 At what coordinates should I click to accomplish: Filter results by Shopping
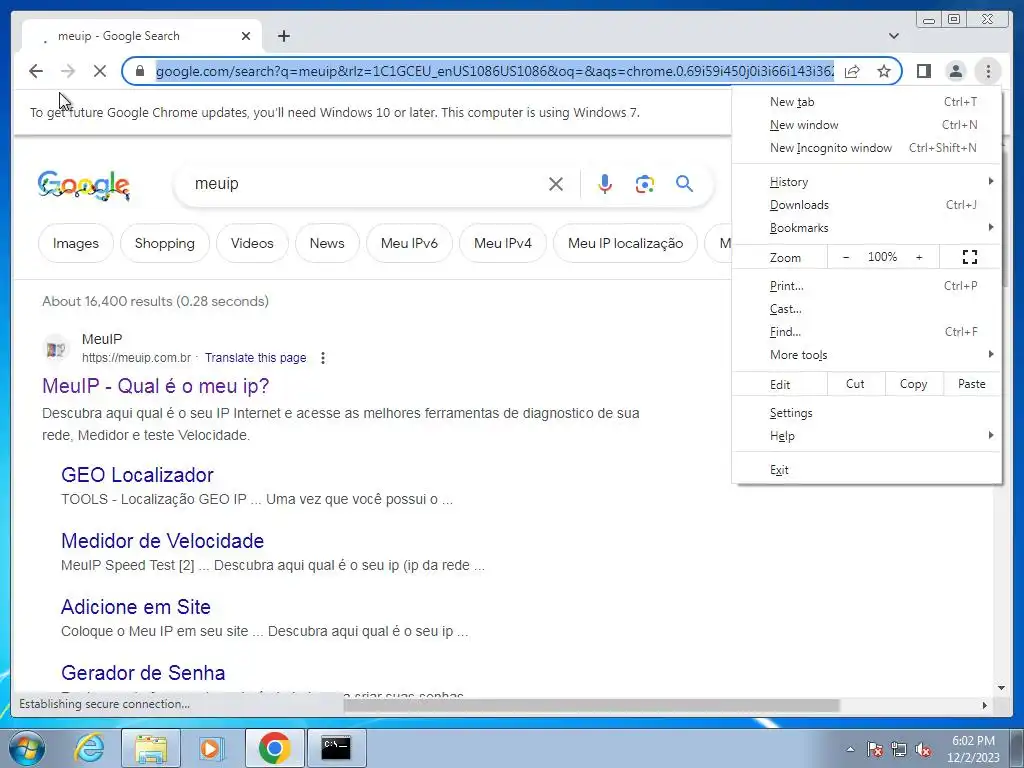click(165, 244)
